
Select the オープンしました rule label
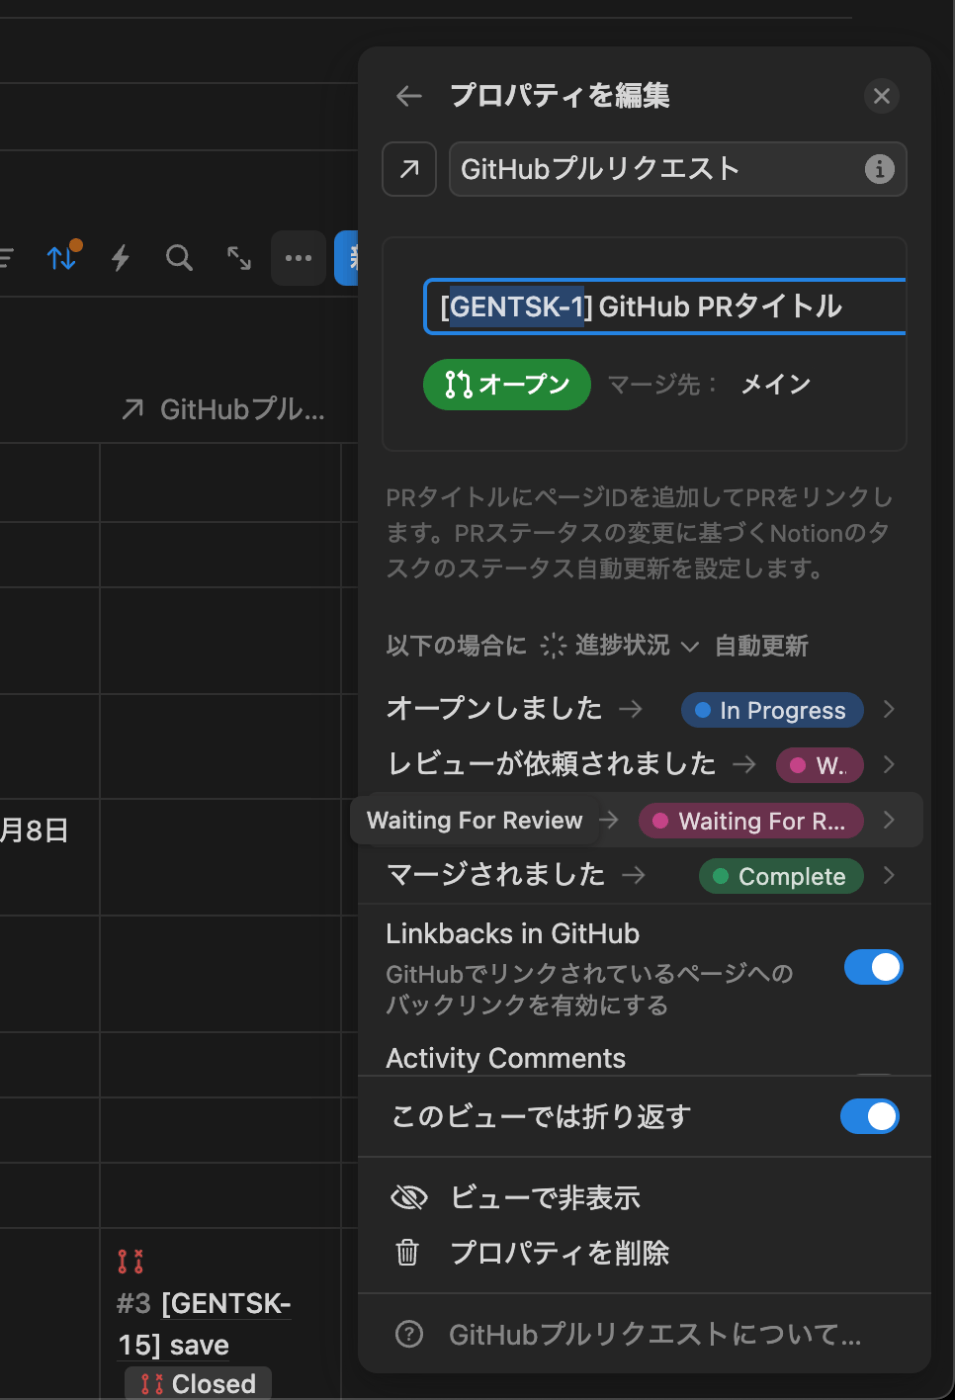(494, 708)
